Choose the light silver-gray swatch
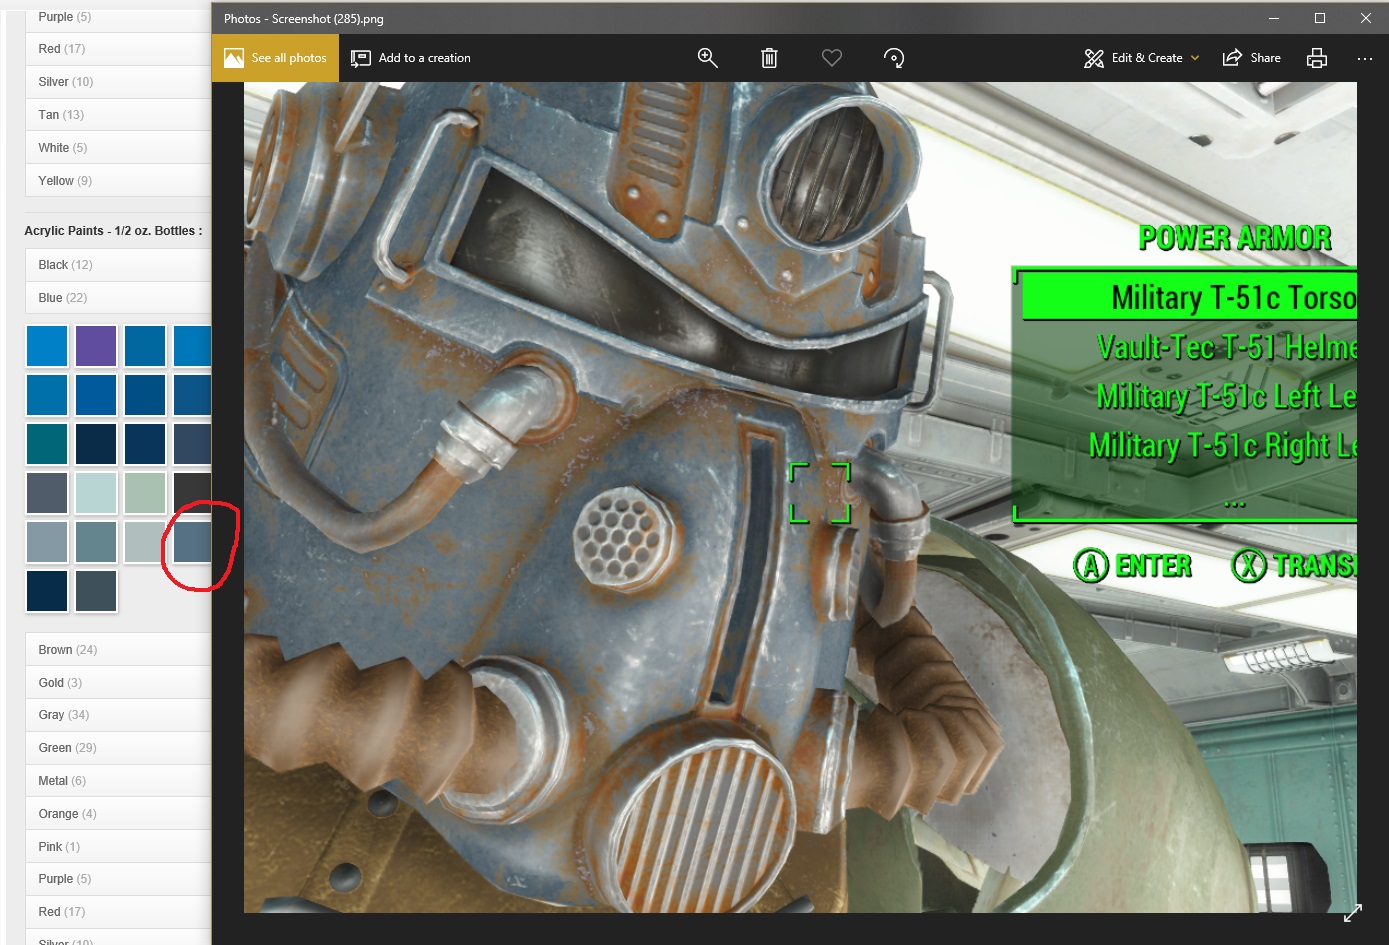This screenshot has height=945, width=1389. pos(145,542)
